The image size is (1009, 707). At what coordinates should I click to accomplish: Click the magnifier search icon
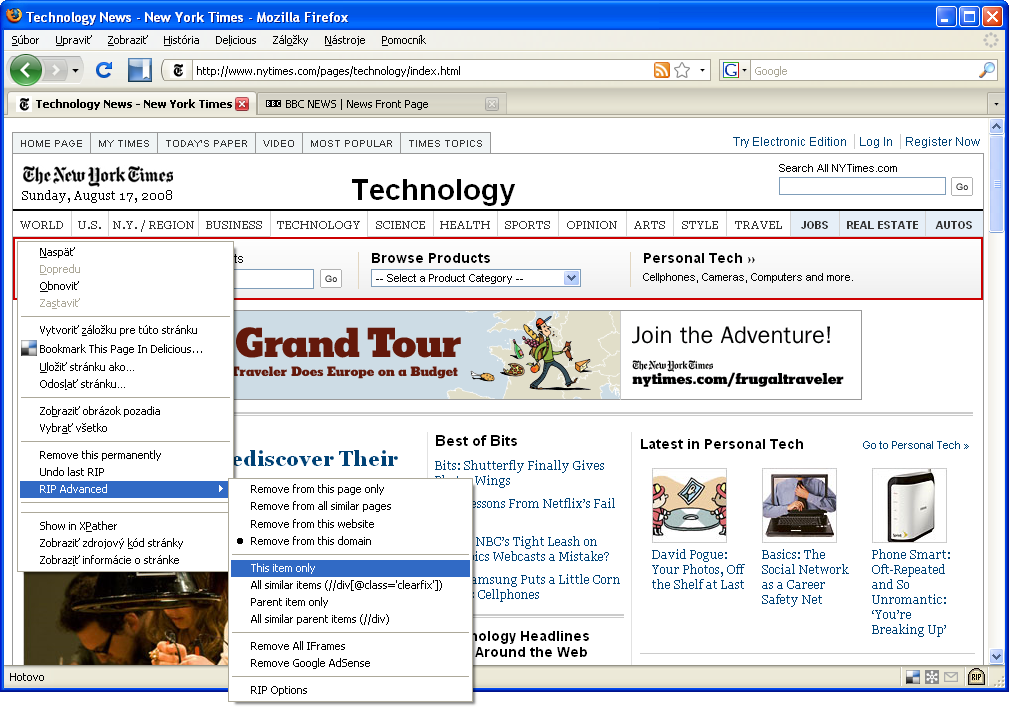click(986, 70)
